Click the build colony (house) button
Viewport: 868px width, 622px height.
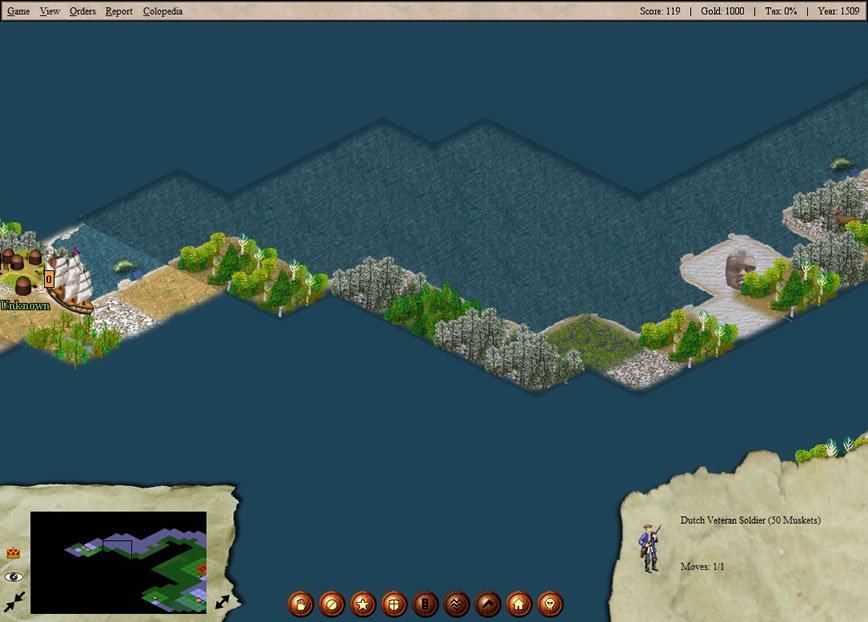519,604
